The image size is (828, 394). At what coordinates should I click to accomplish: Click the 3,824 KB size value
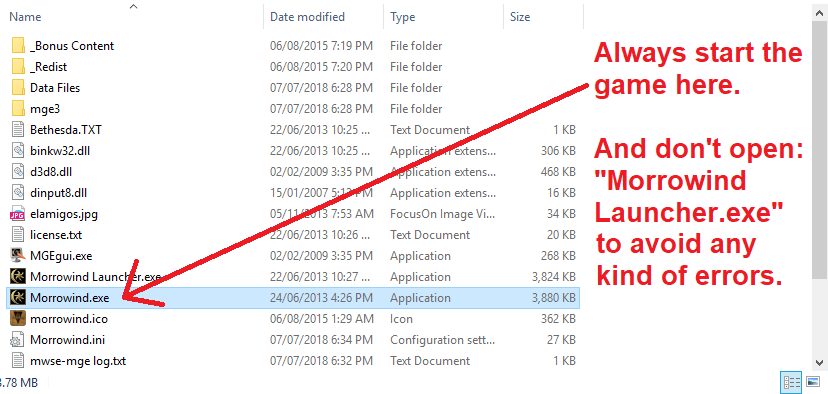(x=554, y=277)
